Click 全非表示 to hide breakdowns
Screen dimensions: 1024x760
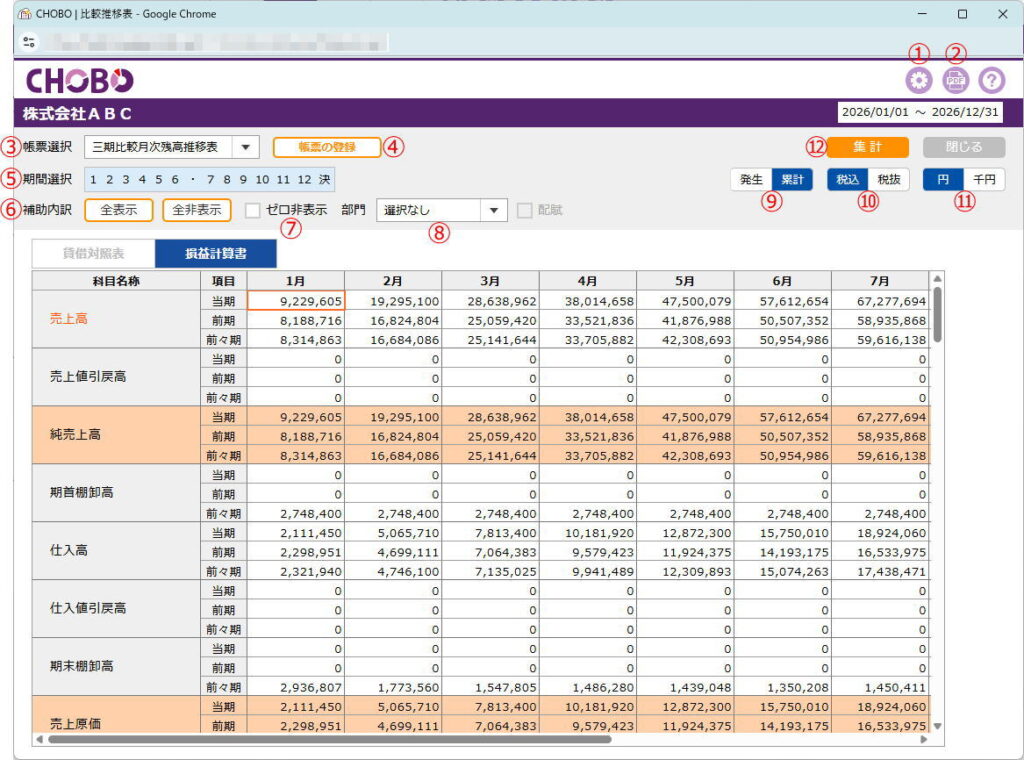pyautogui.click(x=196, y=210)
